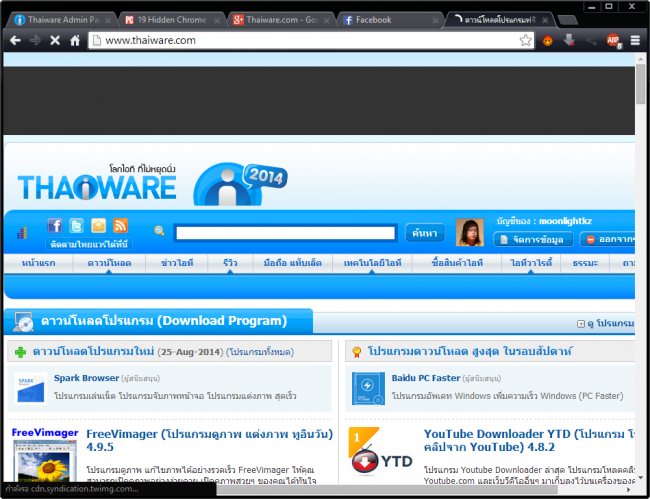Click the new tab button
The height and width of the screenshot is (499, 650).
(567, 20)
